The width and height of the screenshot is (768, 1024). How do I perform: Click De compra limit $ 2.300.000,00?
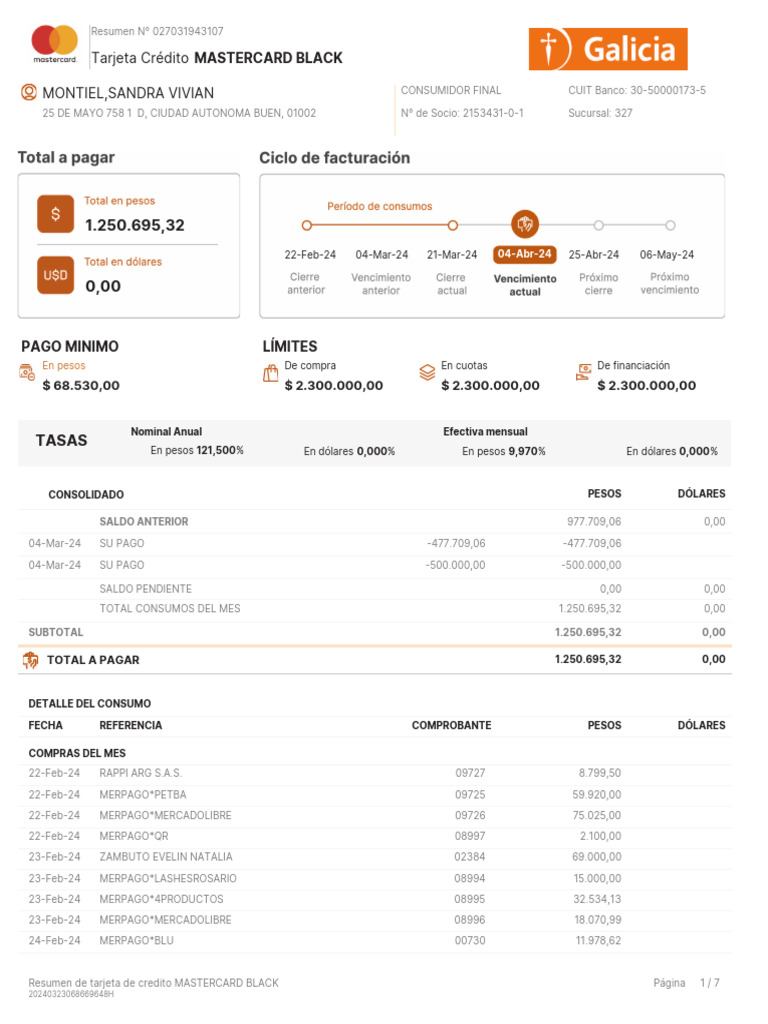(x=334, y=385)
